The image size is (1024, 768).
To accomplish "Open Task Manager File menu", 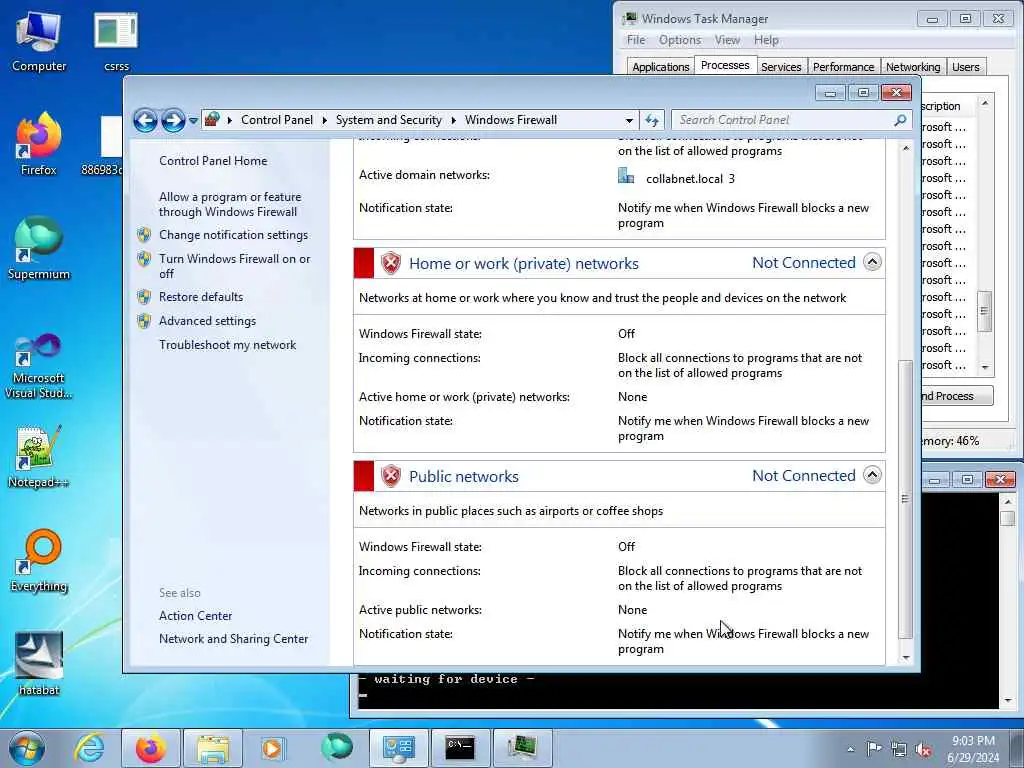I will [635, 40].
